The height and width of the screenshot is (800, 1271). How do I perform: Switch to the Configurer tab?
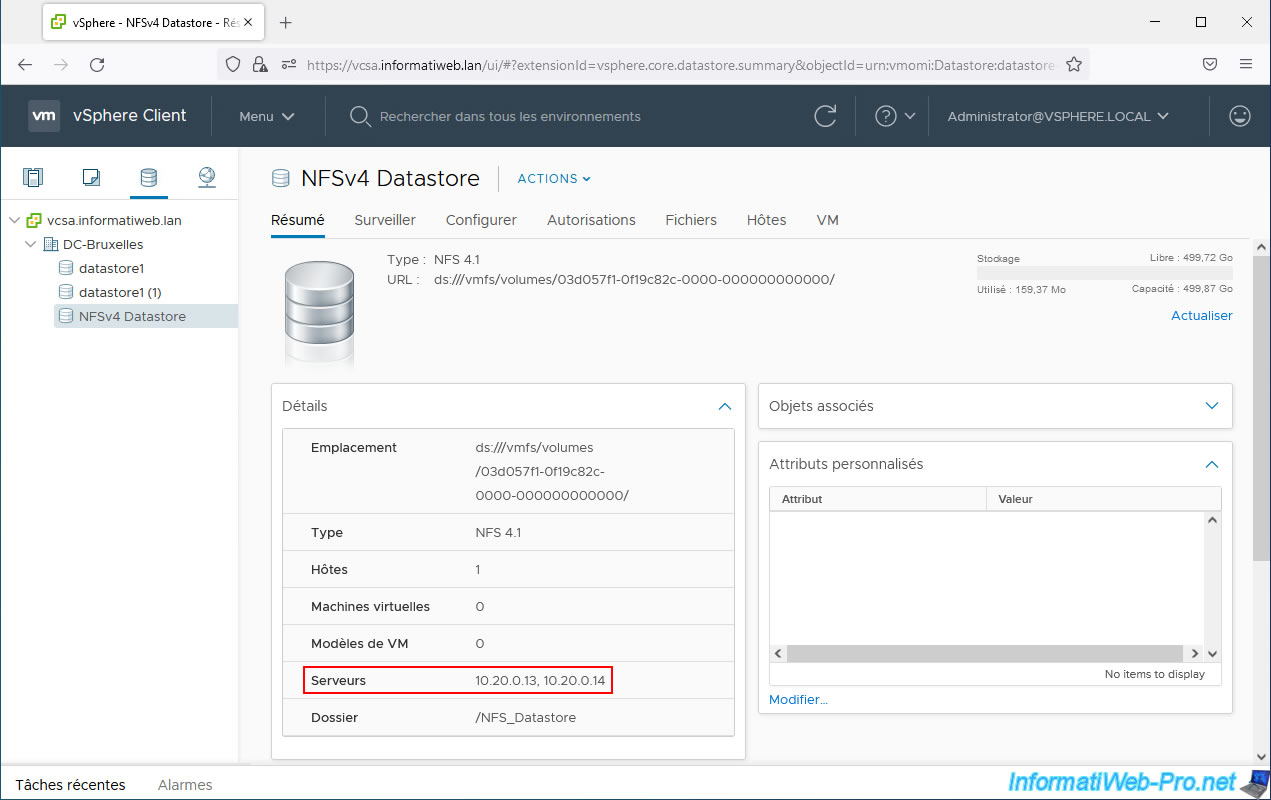(x=481, y=220)
